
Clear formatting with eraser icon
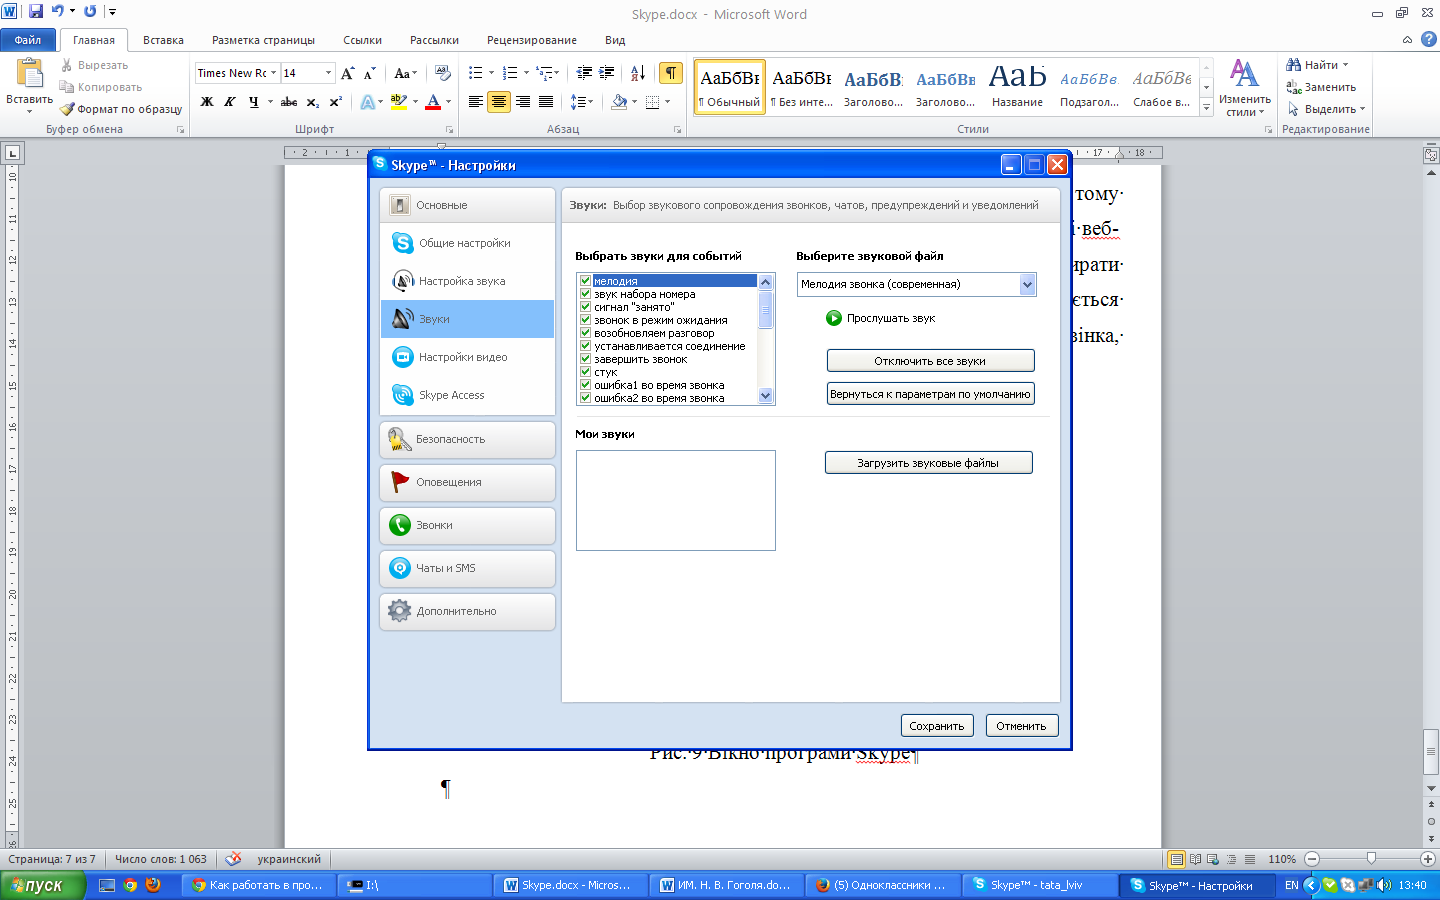tap(443, 73)
